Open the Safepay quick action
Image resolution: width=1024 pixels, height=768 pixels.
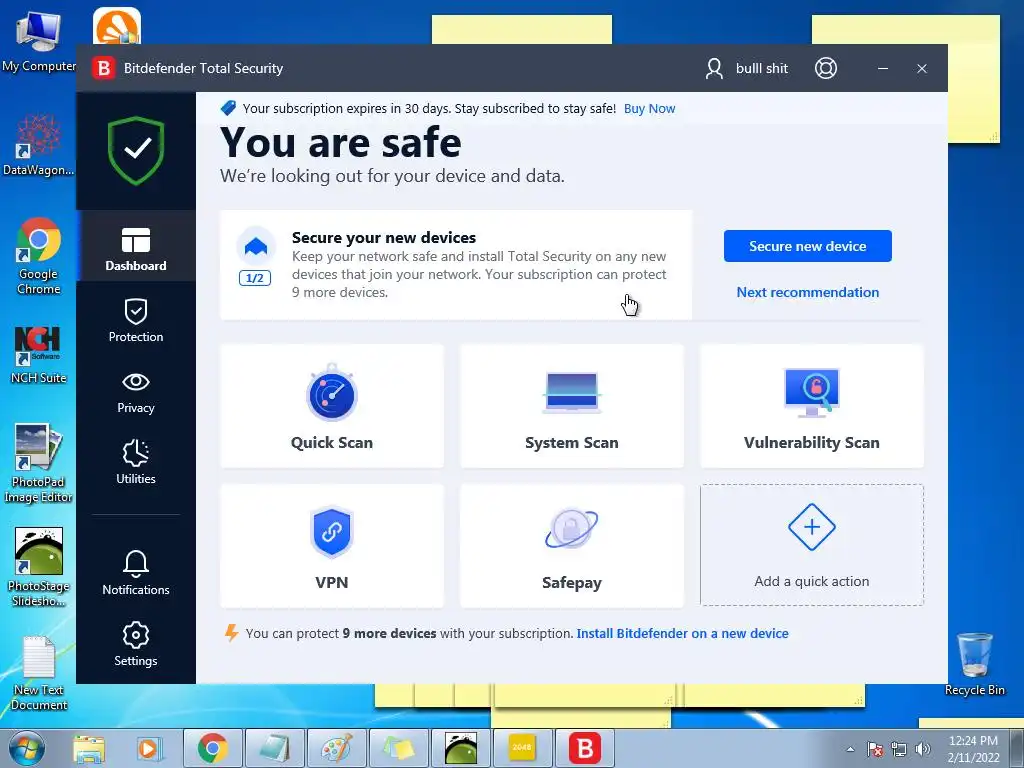[x=571, y=546]
